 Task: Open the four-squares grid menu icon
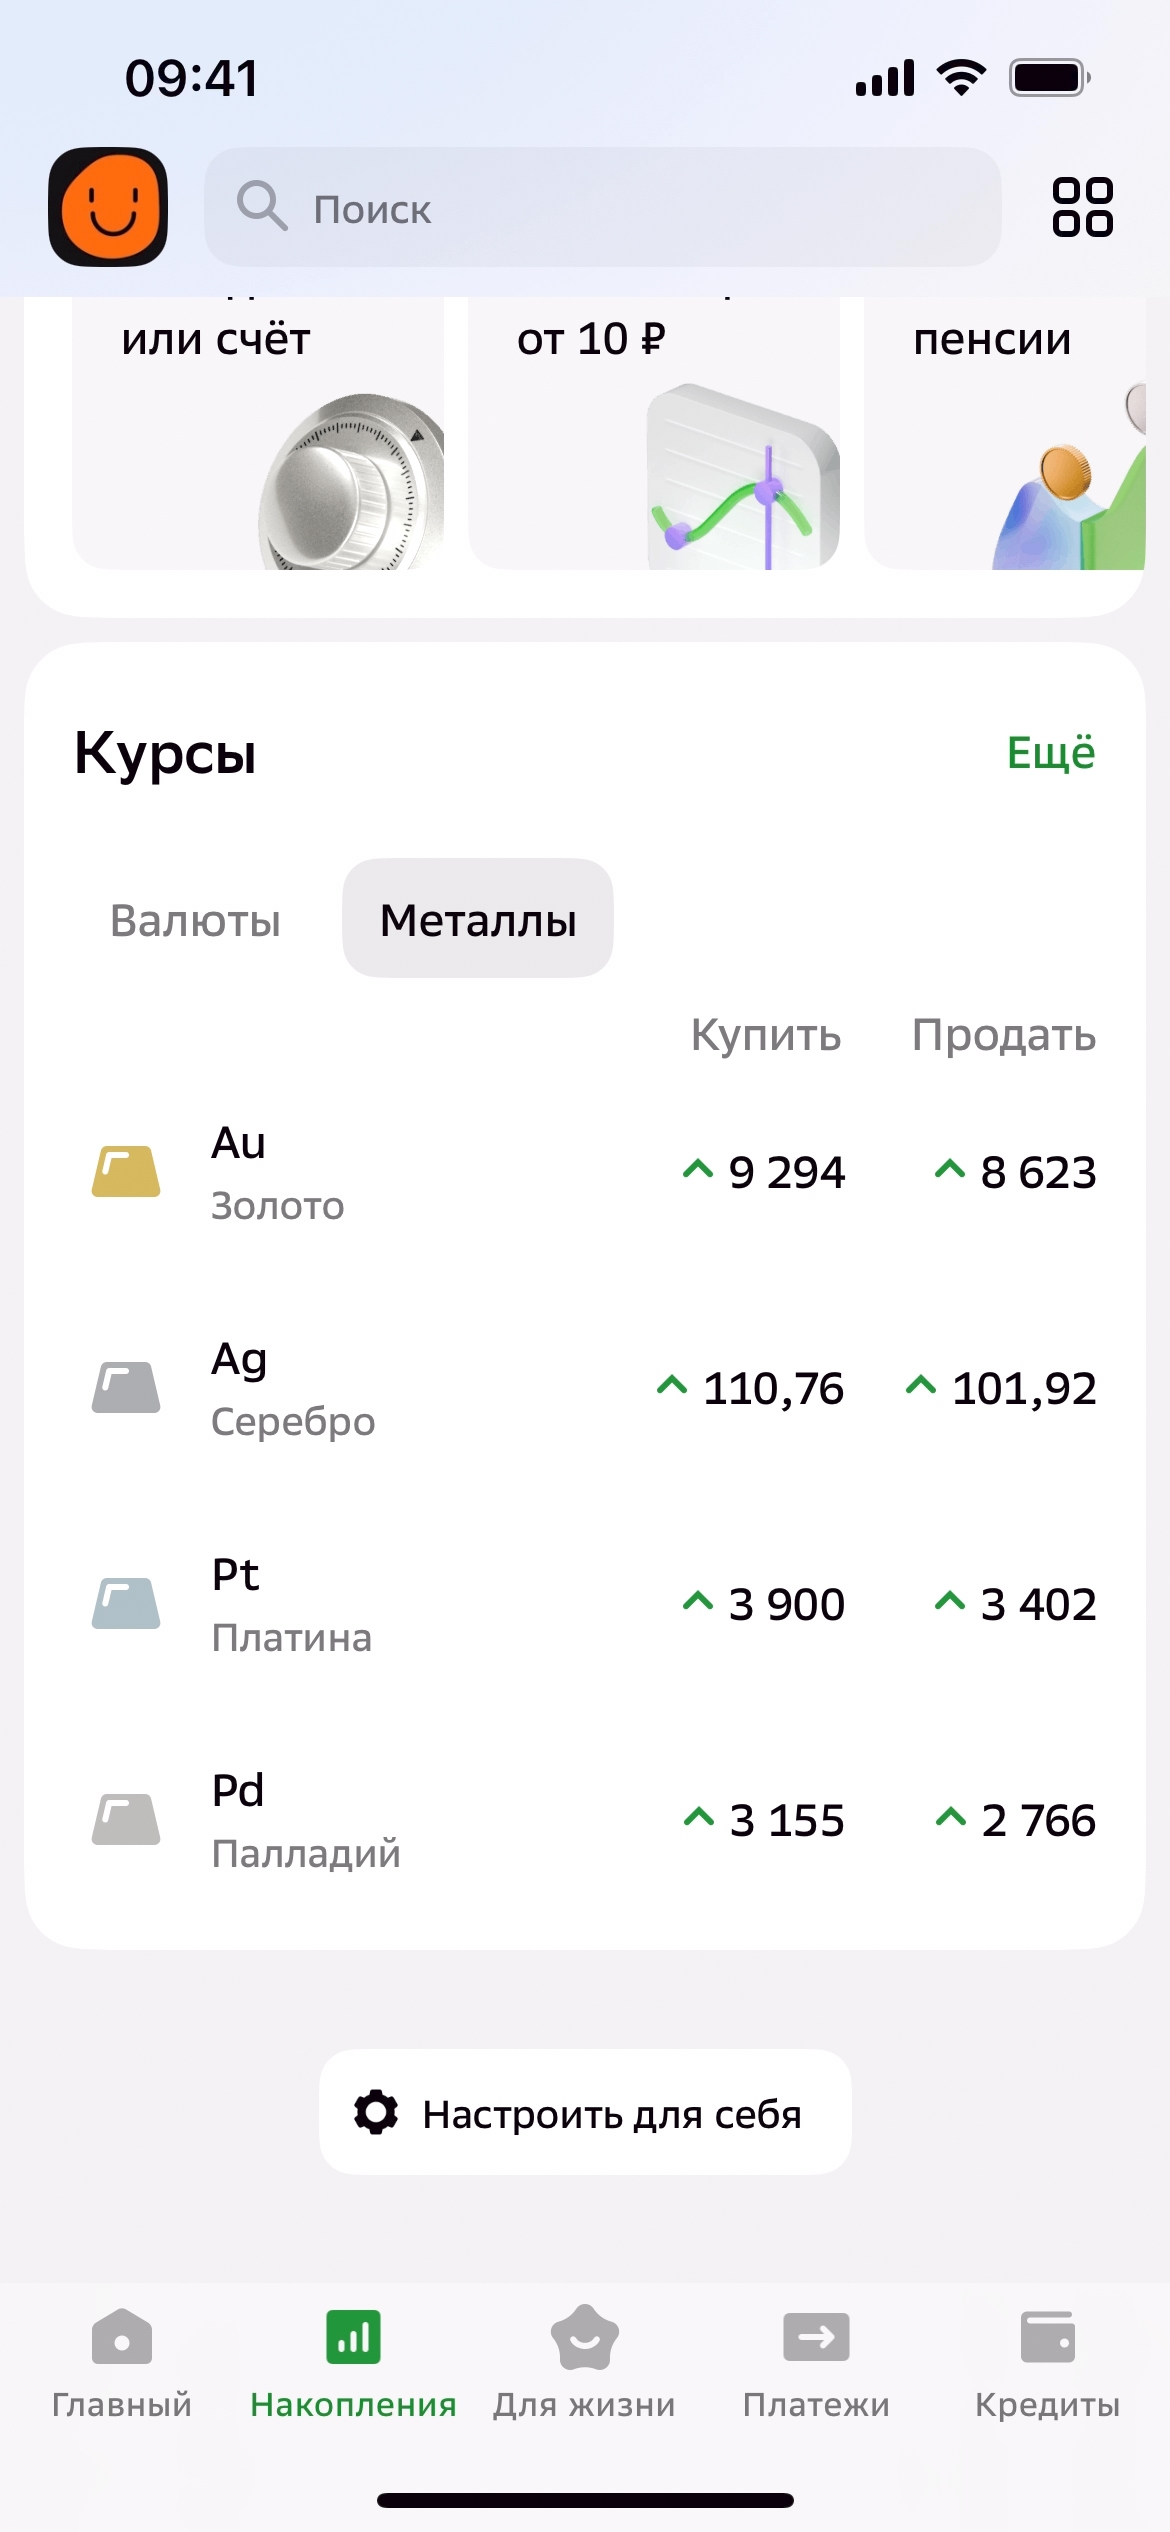coord(1082,207)
